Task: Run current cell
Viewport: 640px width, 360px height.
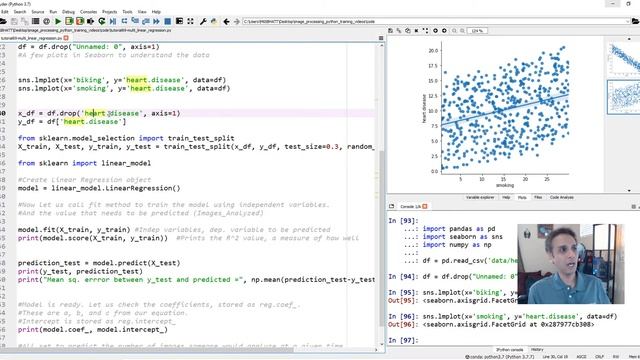Action: point(69,21)
